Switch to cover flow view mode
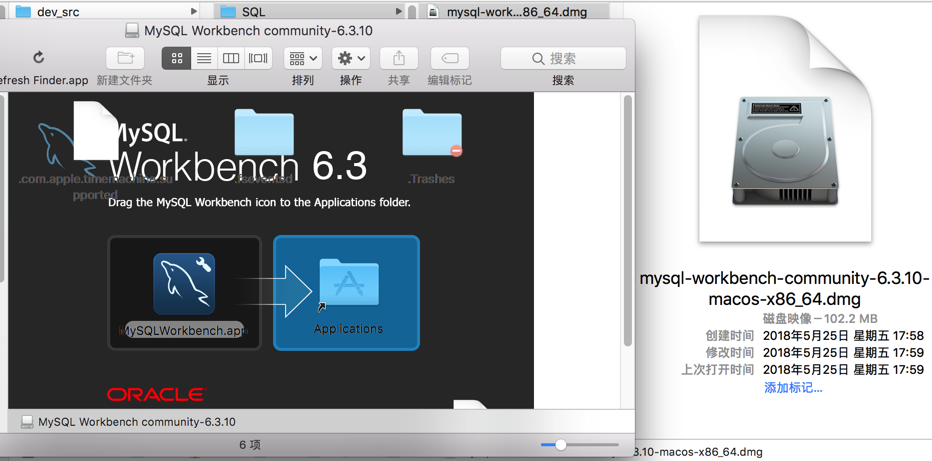Image resolution: width=932 pixels, height=461 pixels. tap(258, 58)
